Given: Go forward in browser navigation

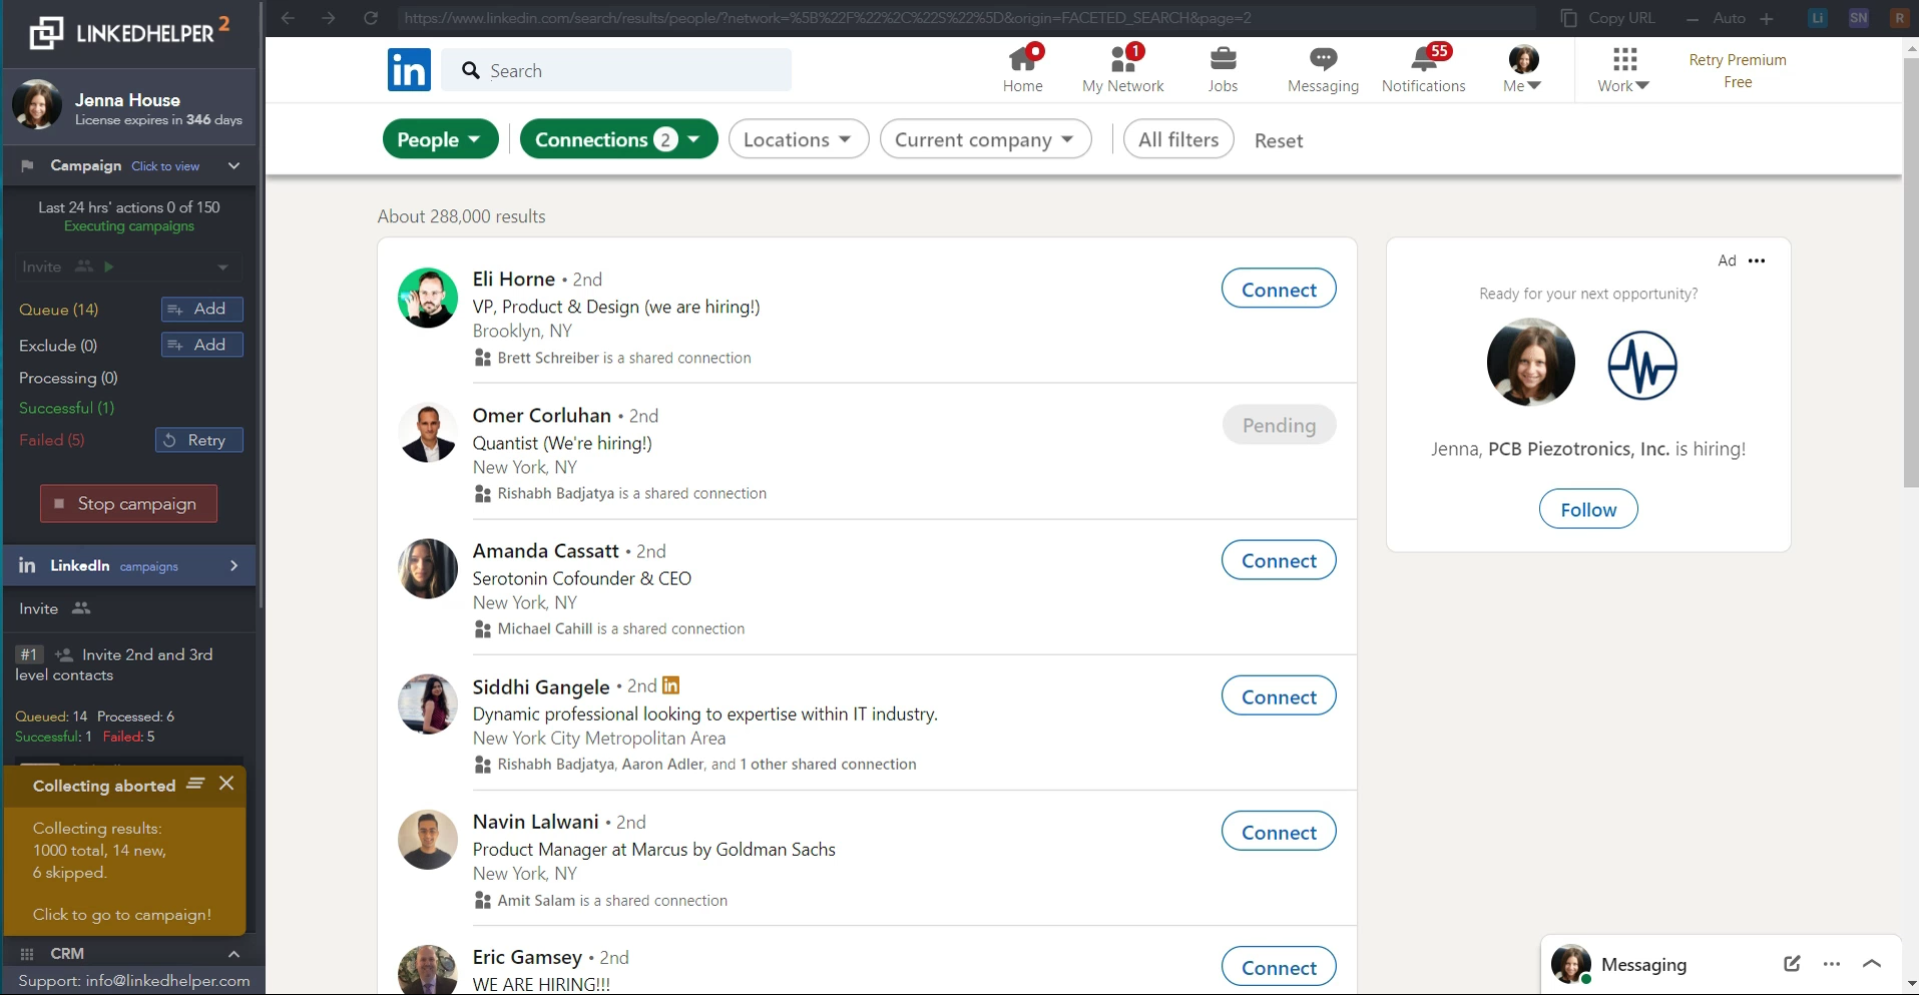Looking at the screenshot, I should coord(328,18).
